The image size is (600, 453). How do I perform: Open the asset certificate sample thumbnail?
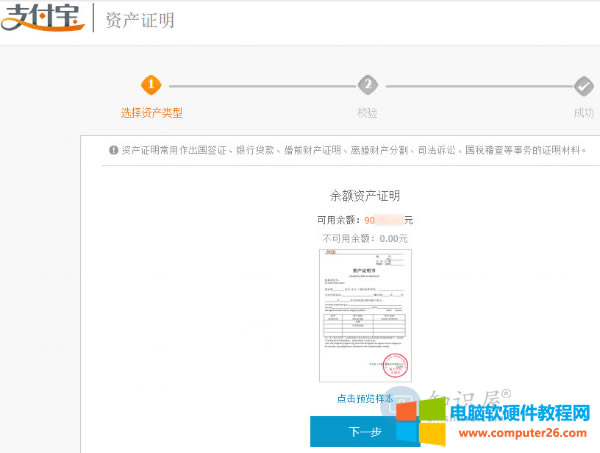click(365, 316)
